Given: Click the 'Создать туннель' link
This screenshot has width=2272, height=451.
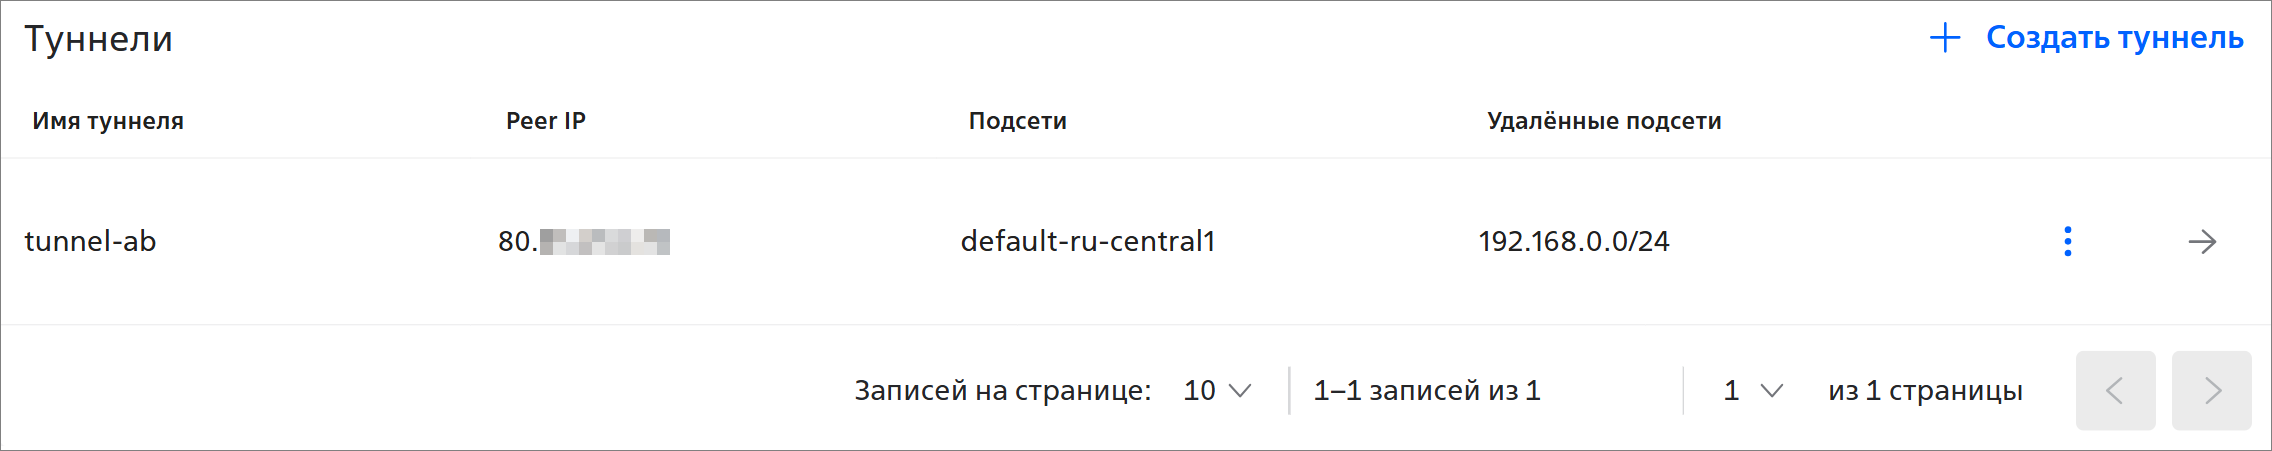Looking at the screenshot, I should pos(2114,38).
